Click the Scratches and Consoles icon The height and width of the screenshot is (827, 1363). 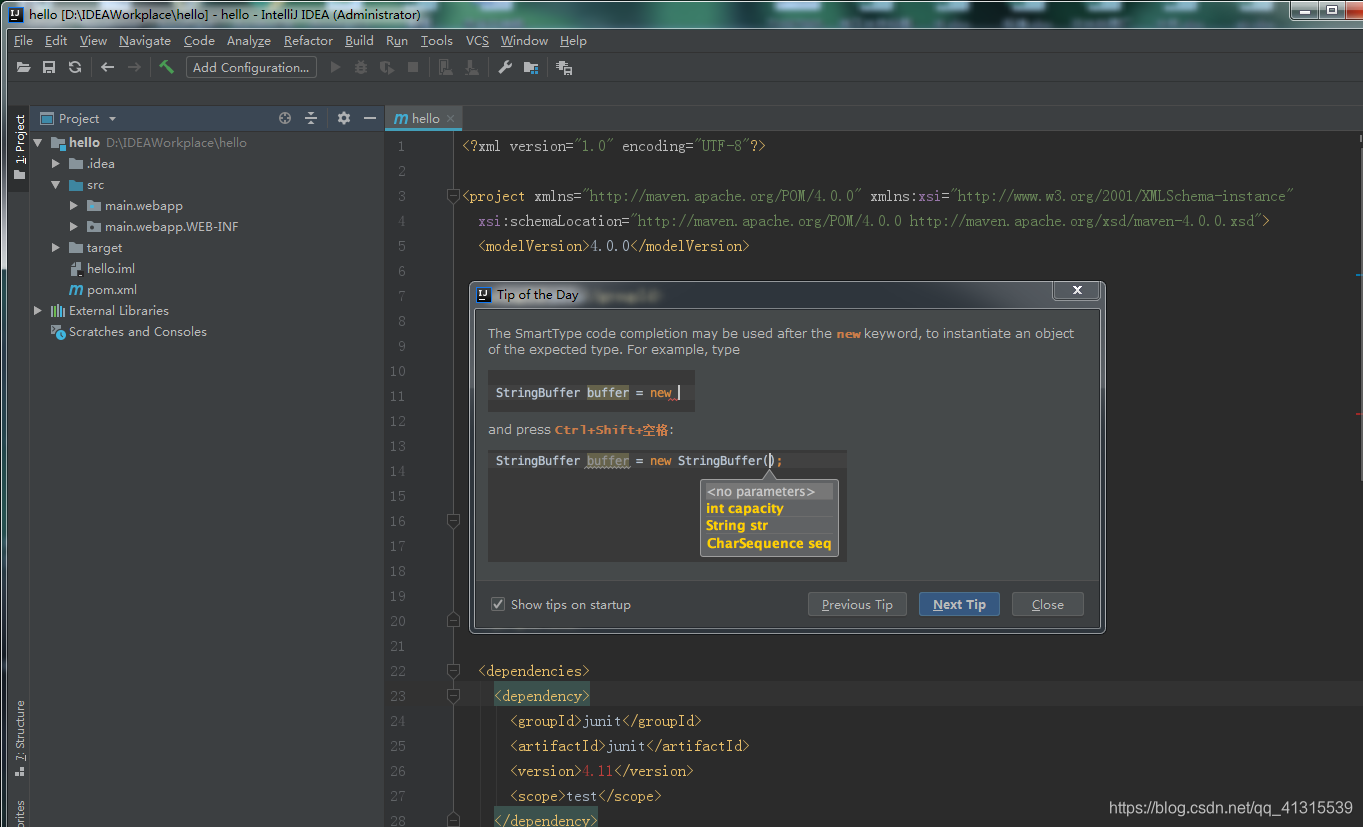[x=58, y=332]
